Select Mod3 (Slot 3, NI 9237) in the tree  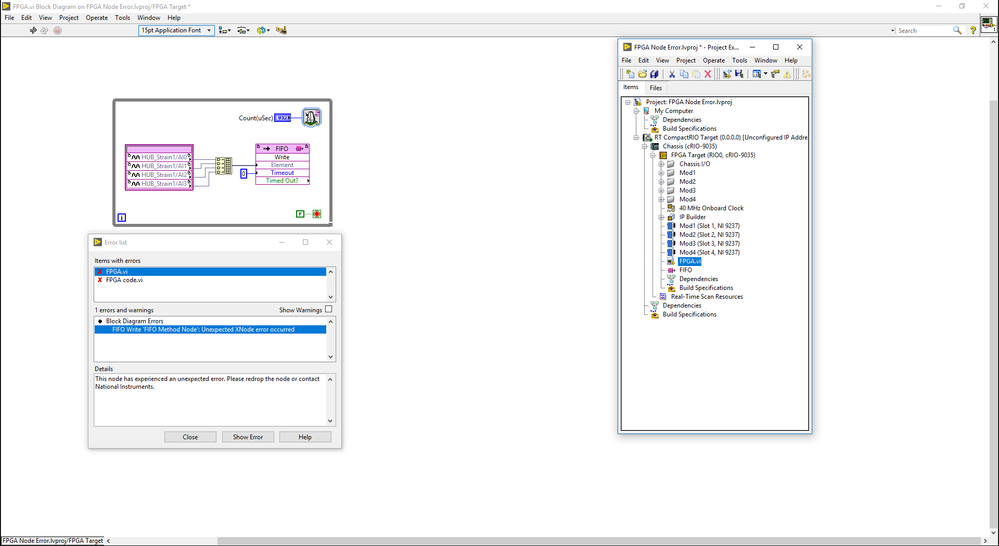click(709, 243)
